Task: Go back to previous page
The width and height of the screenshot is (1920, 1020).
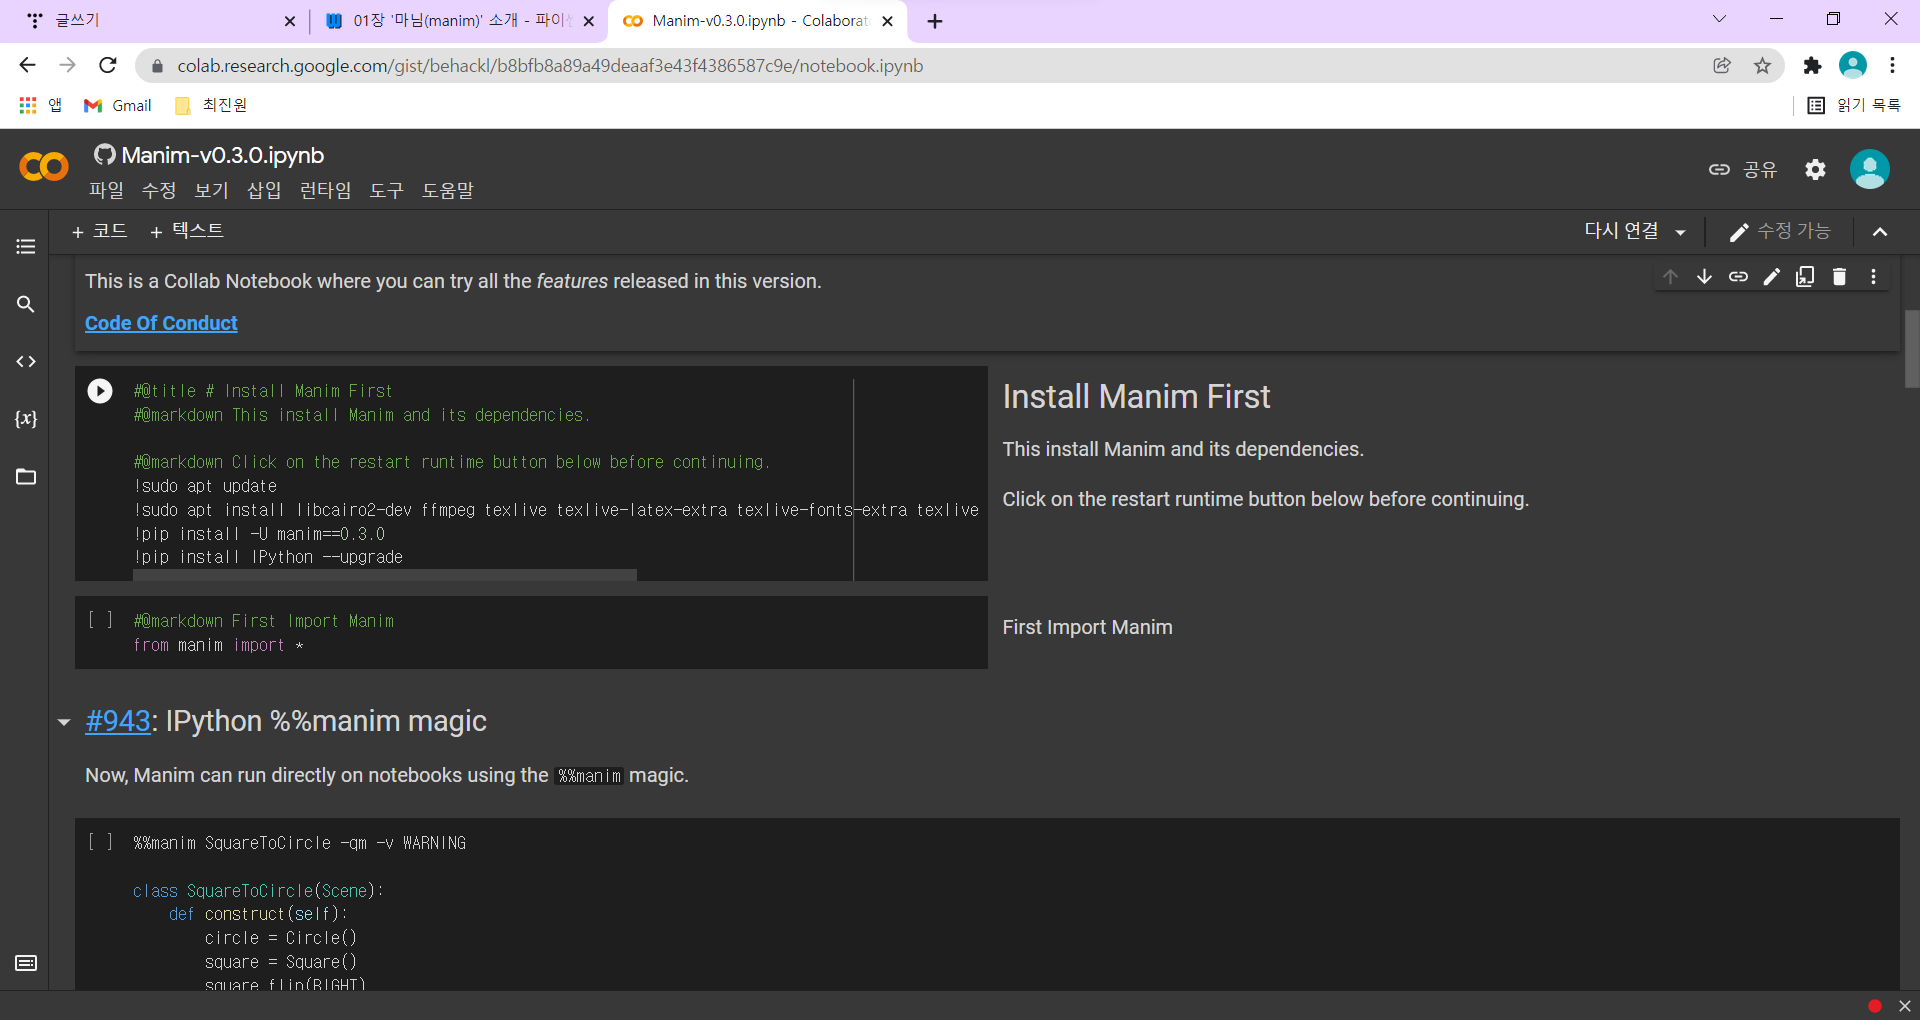Action: (27, 66)
